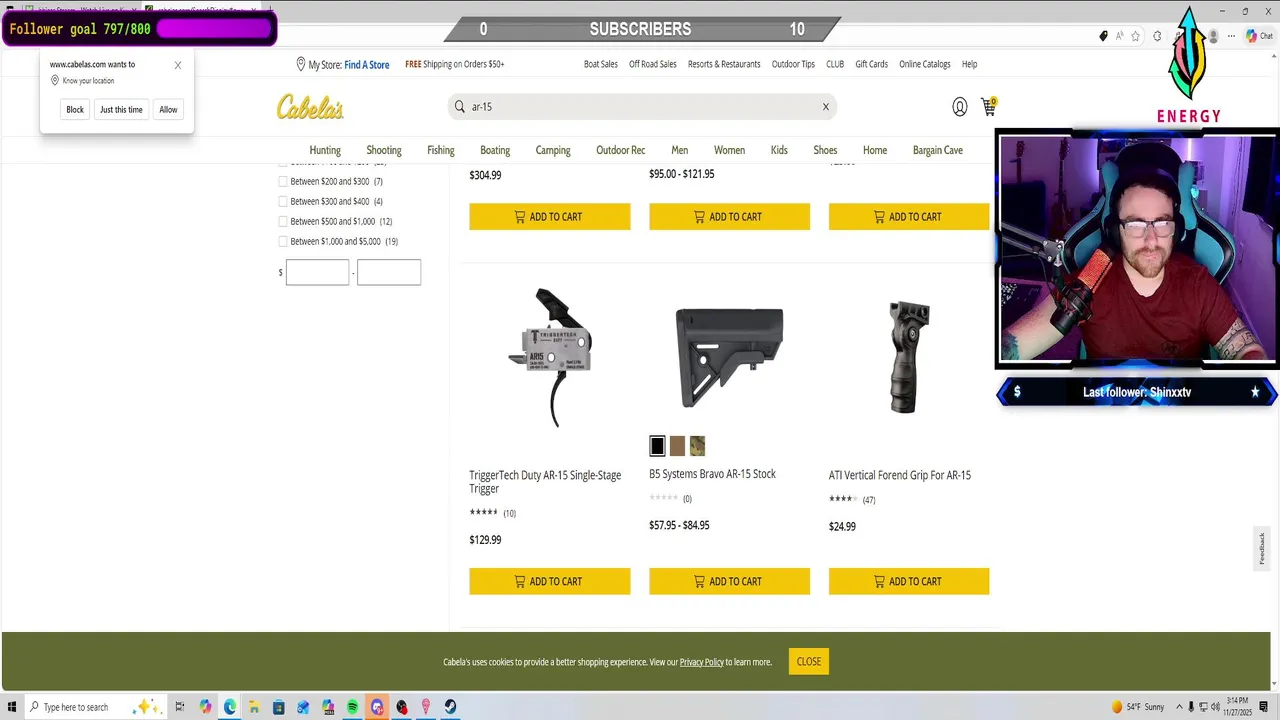Click the microphone tray icon
Image resolution: width=1280 pixels, height=720 pixels.
coord(1193,707)
